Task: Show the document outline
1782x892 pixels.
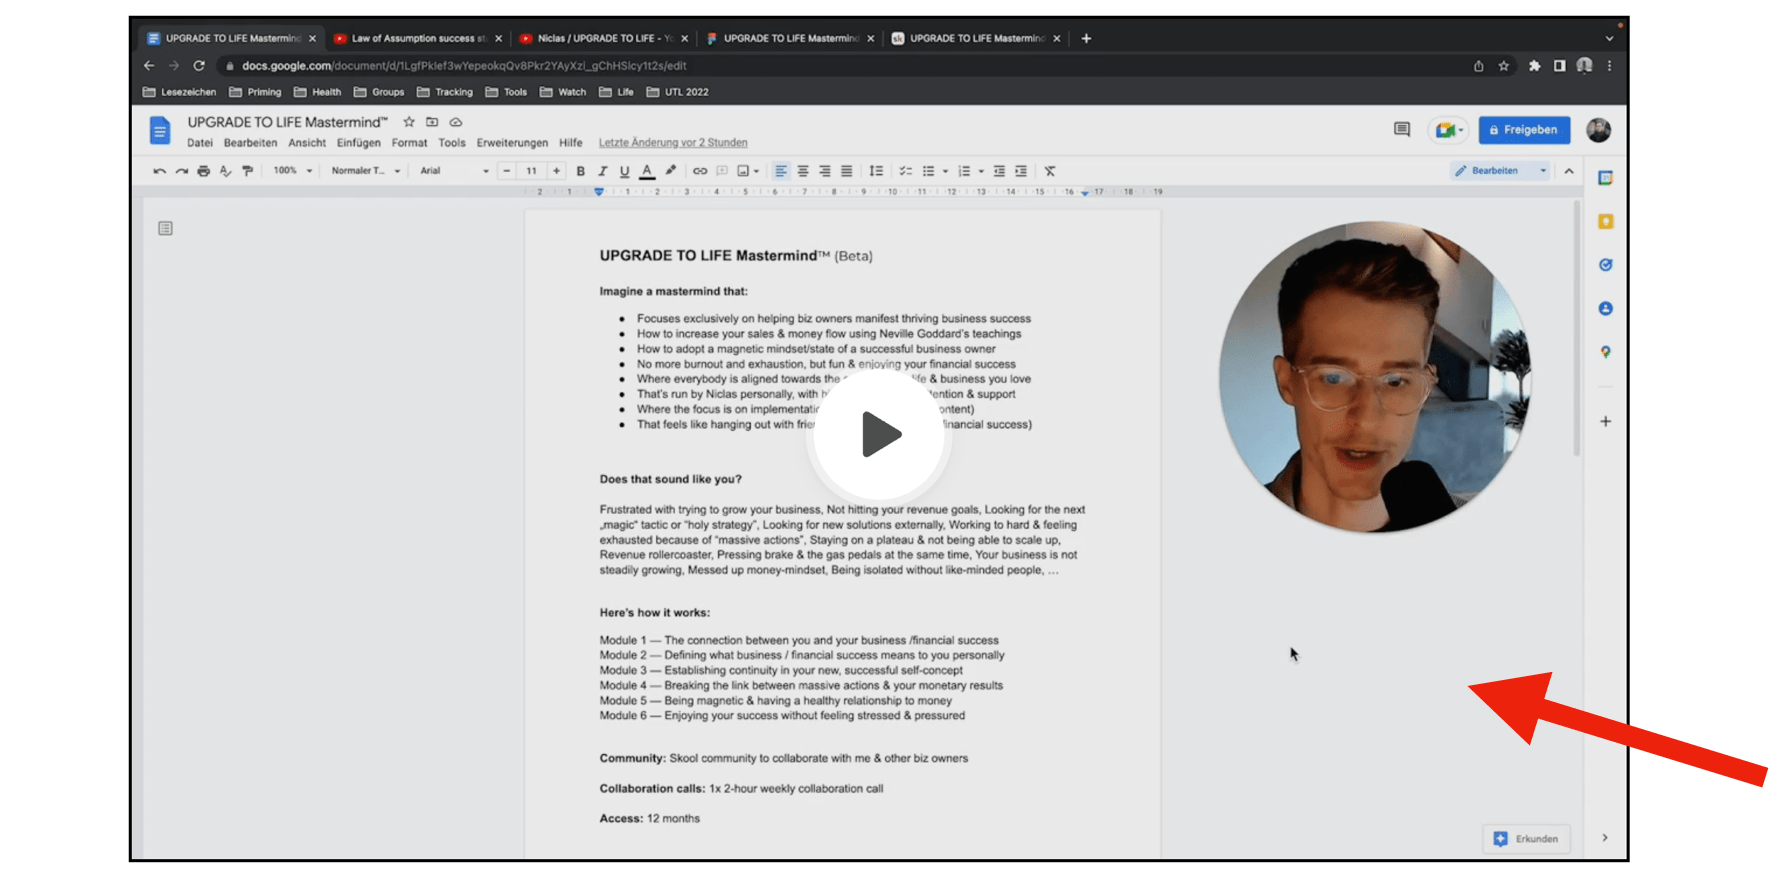Action: (166, 229)
